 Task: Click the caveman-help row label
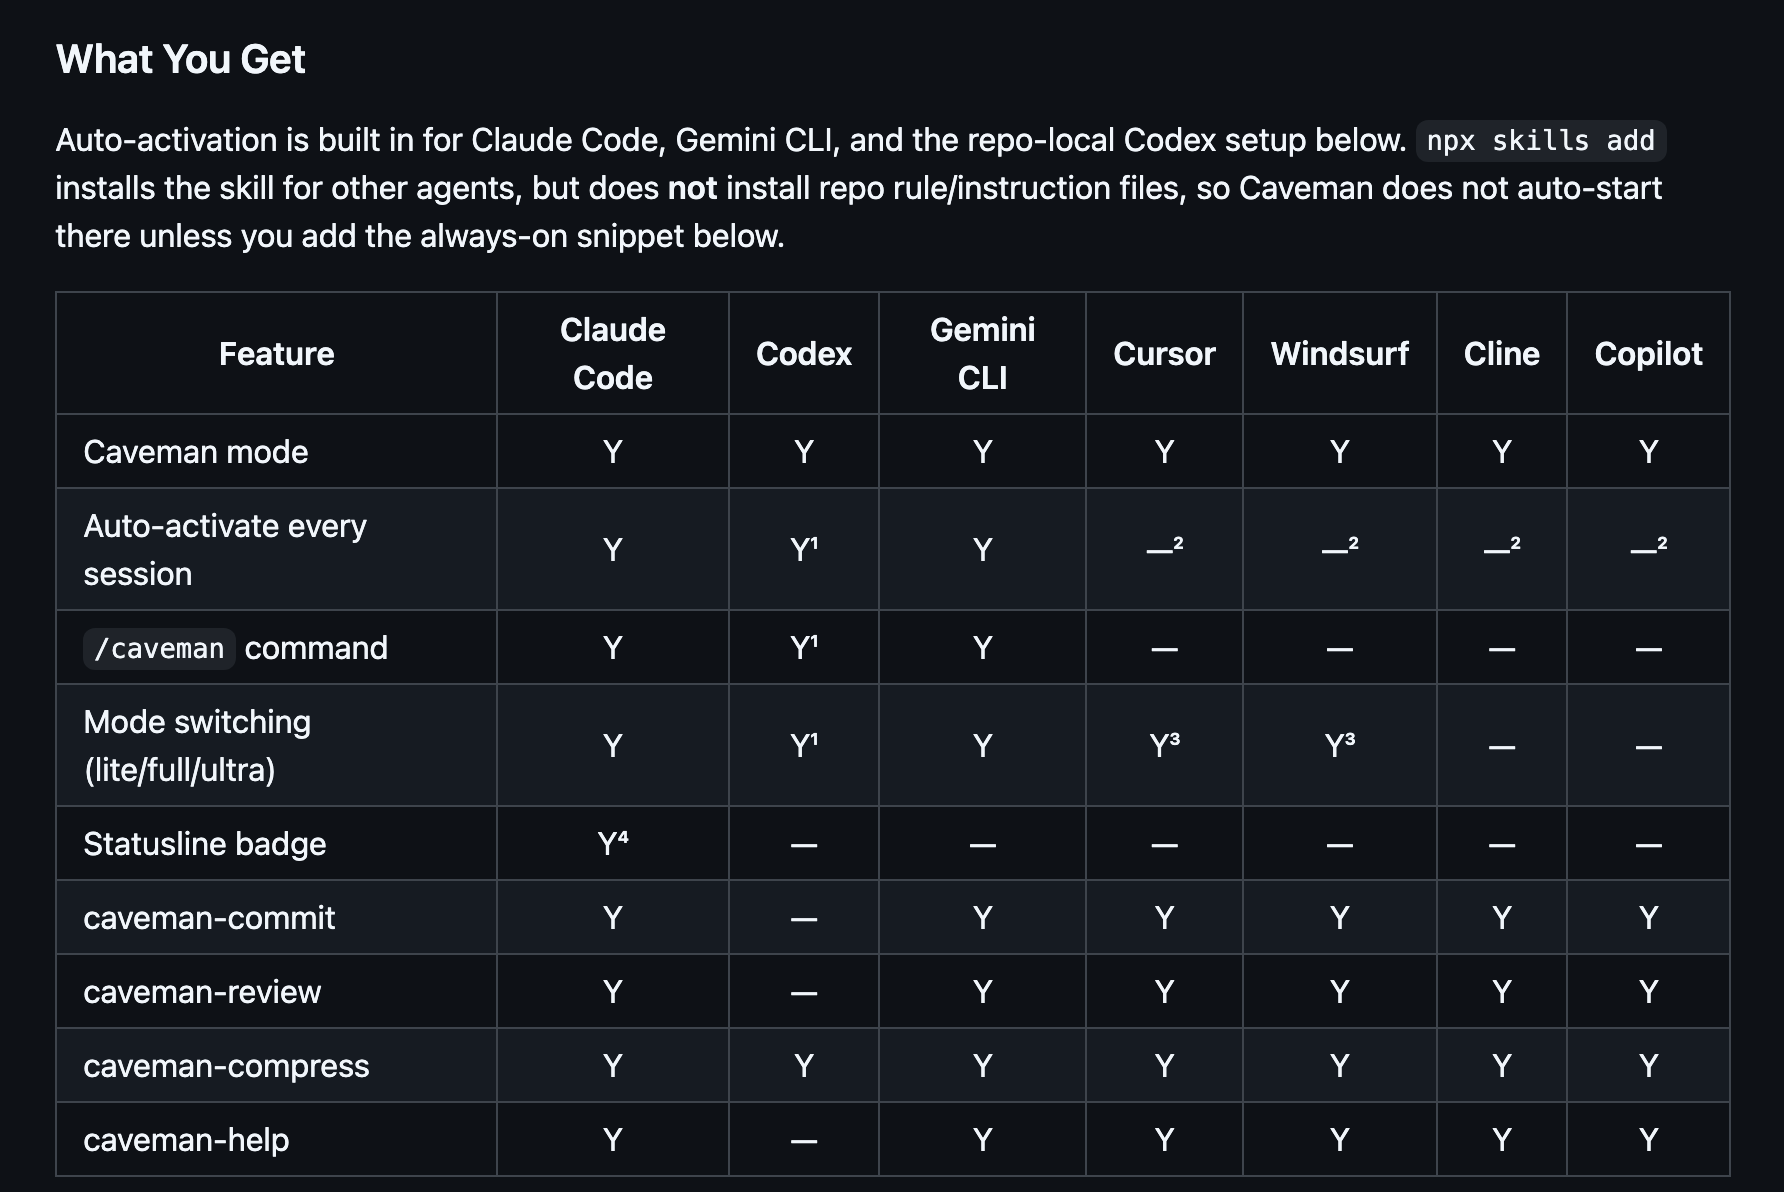(x=186, y=1140)
